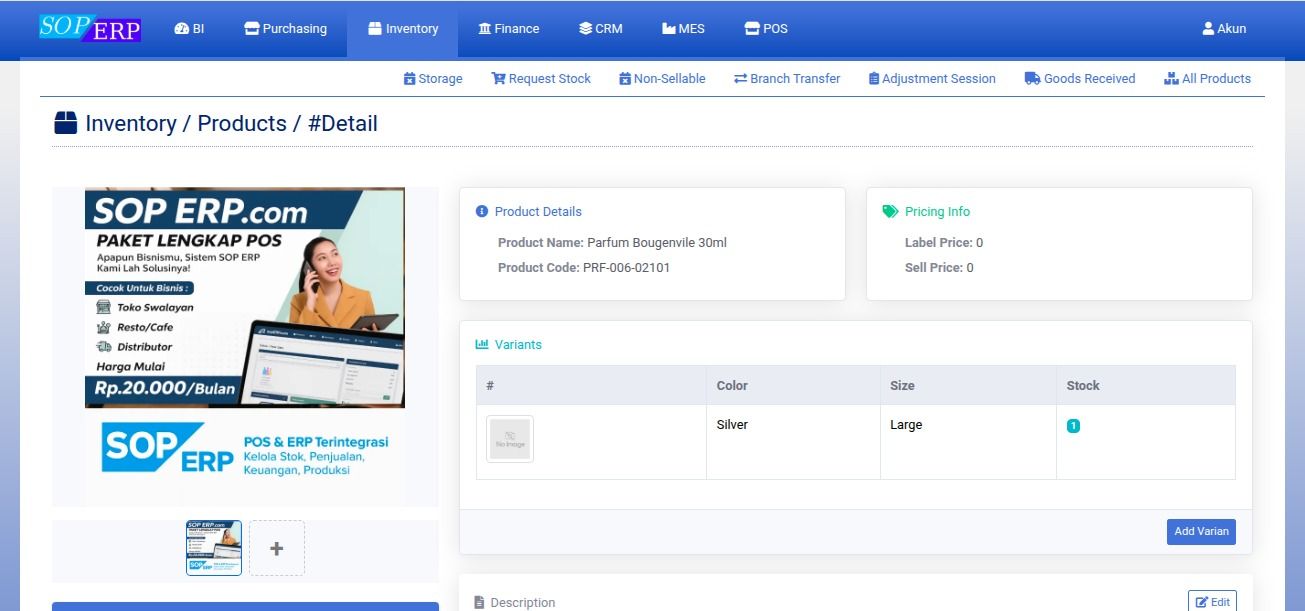The image size is (1305, 611).
Task: Open the BI menu
Action: [189, 29]
